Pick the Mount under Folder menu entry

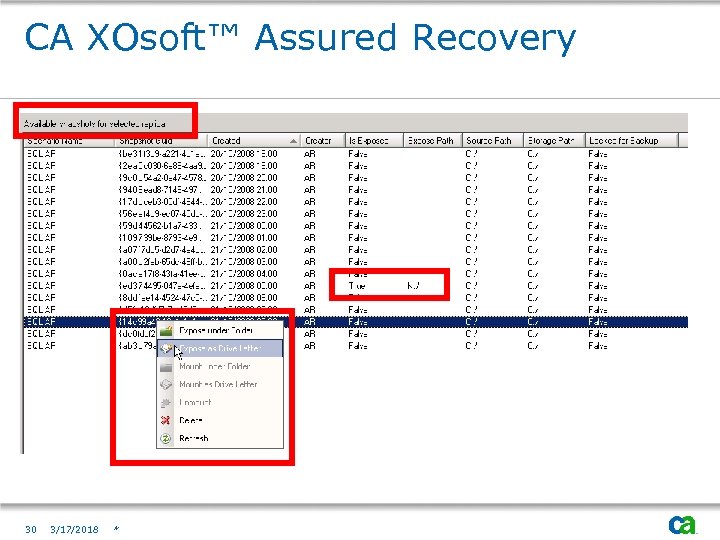220,367
